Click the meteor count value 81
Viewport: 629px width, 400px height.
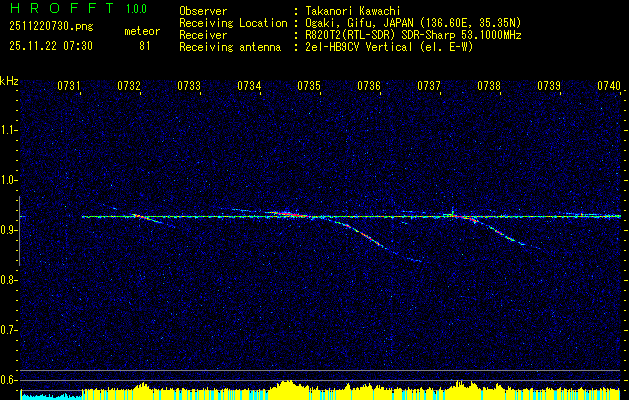click(145, 45)
